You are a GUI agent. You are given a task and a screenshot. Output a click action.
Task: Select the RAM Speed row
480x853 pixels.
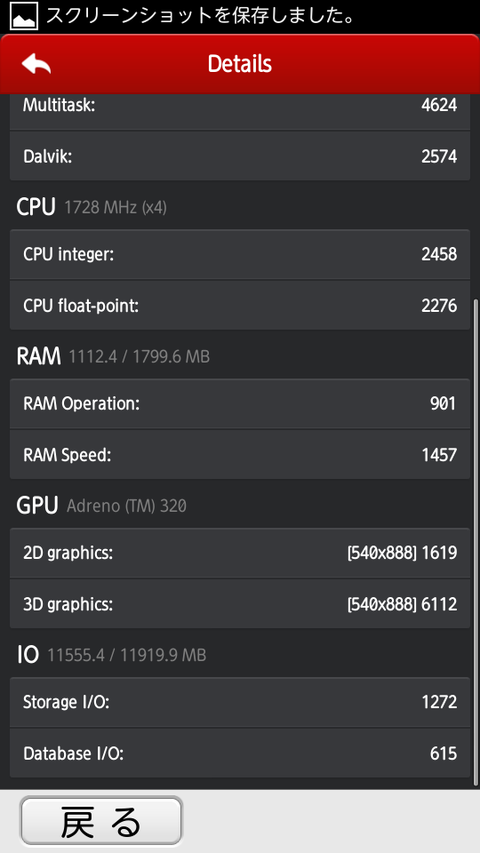pos(240,455)
